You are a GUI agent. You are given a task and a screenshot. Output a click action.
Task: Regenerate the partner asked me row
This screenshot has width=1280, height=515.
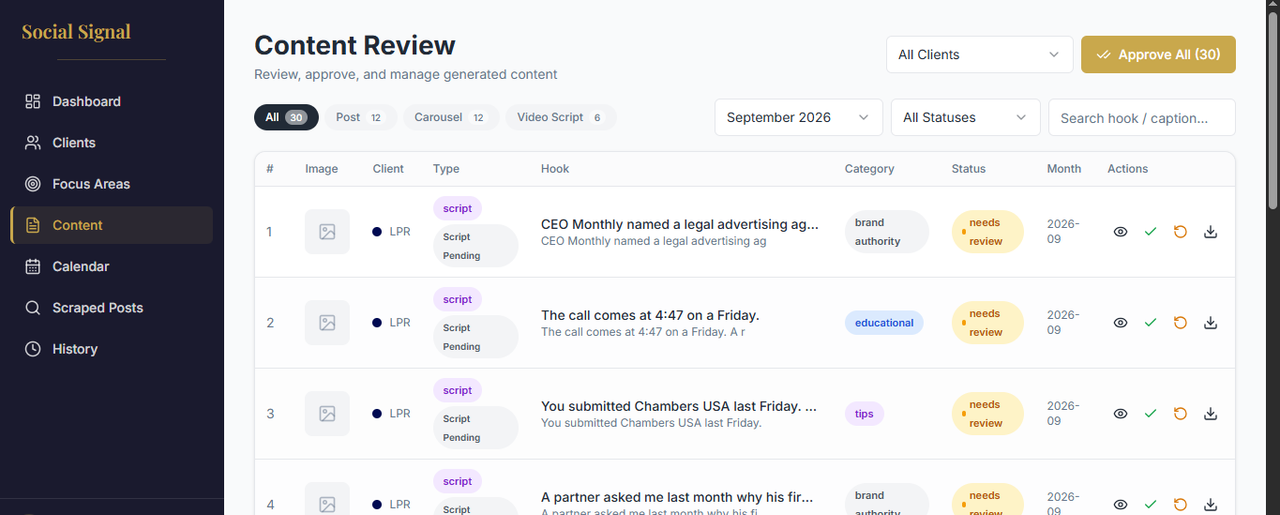pyautogui.click(x=1180, y=505)
